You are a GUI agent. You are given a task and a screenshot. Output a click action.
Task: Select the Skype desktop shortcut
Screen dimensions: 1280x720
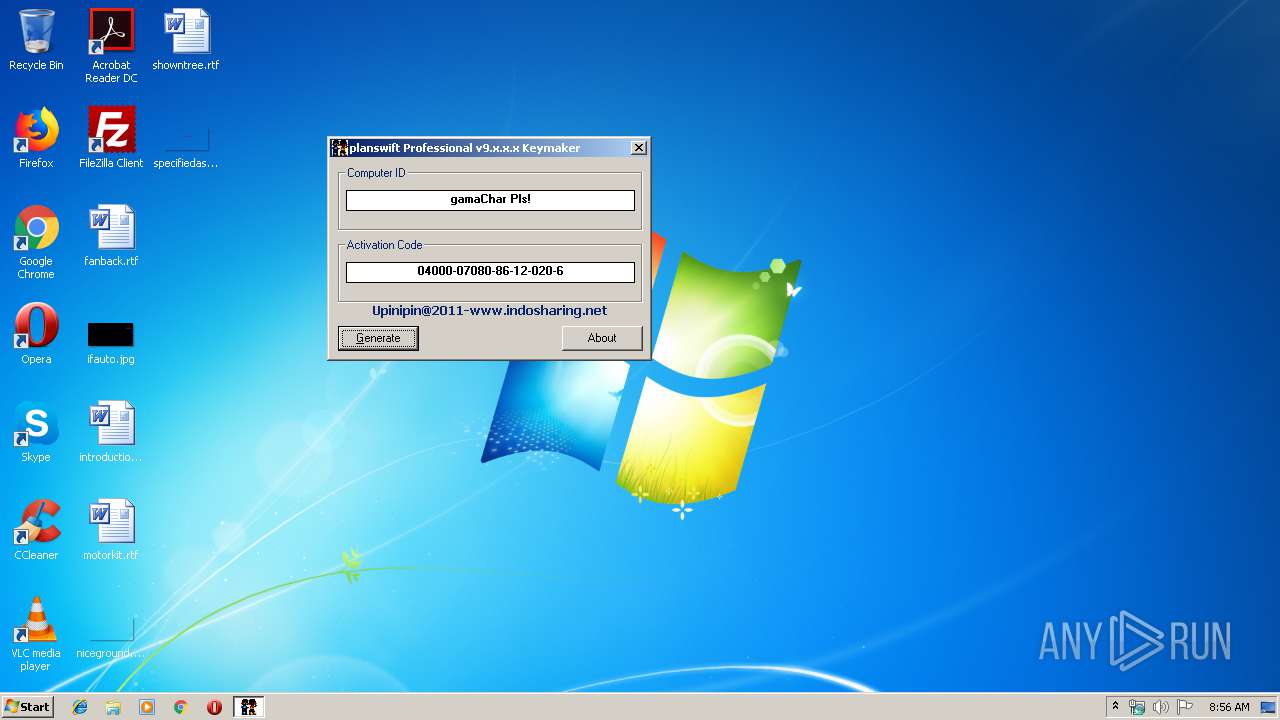pyautogui.click(x=36, y=432)
